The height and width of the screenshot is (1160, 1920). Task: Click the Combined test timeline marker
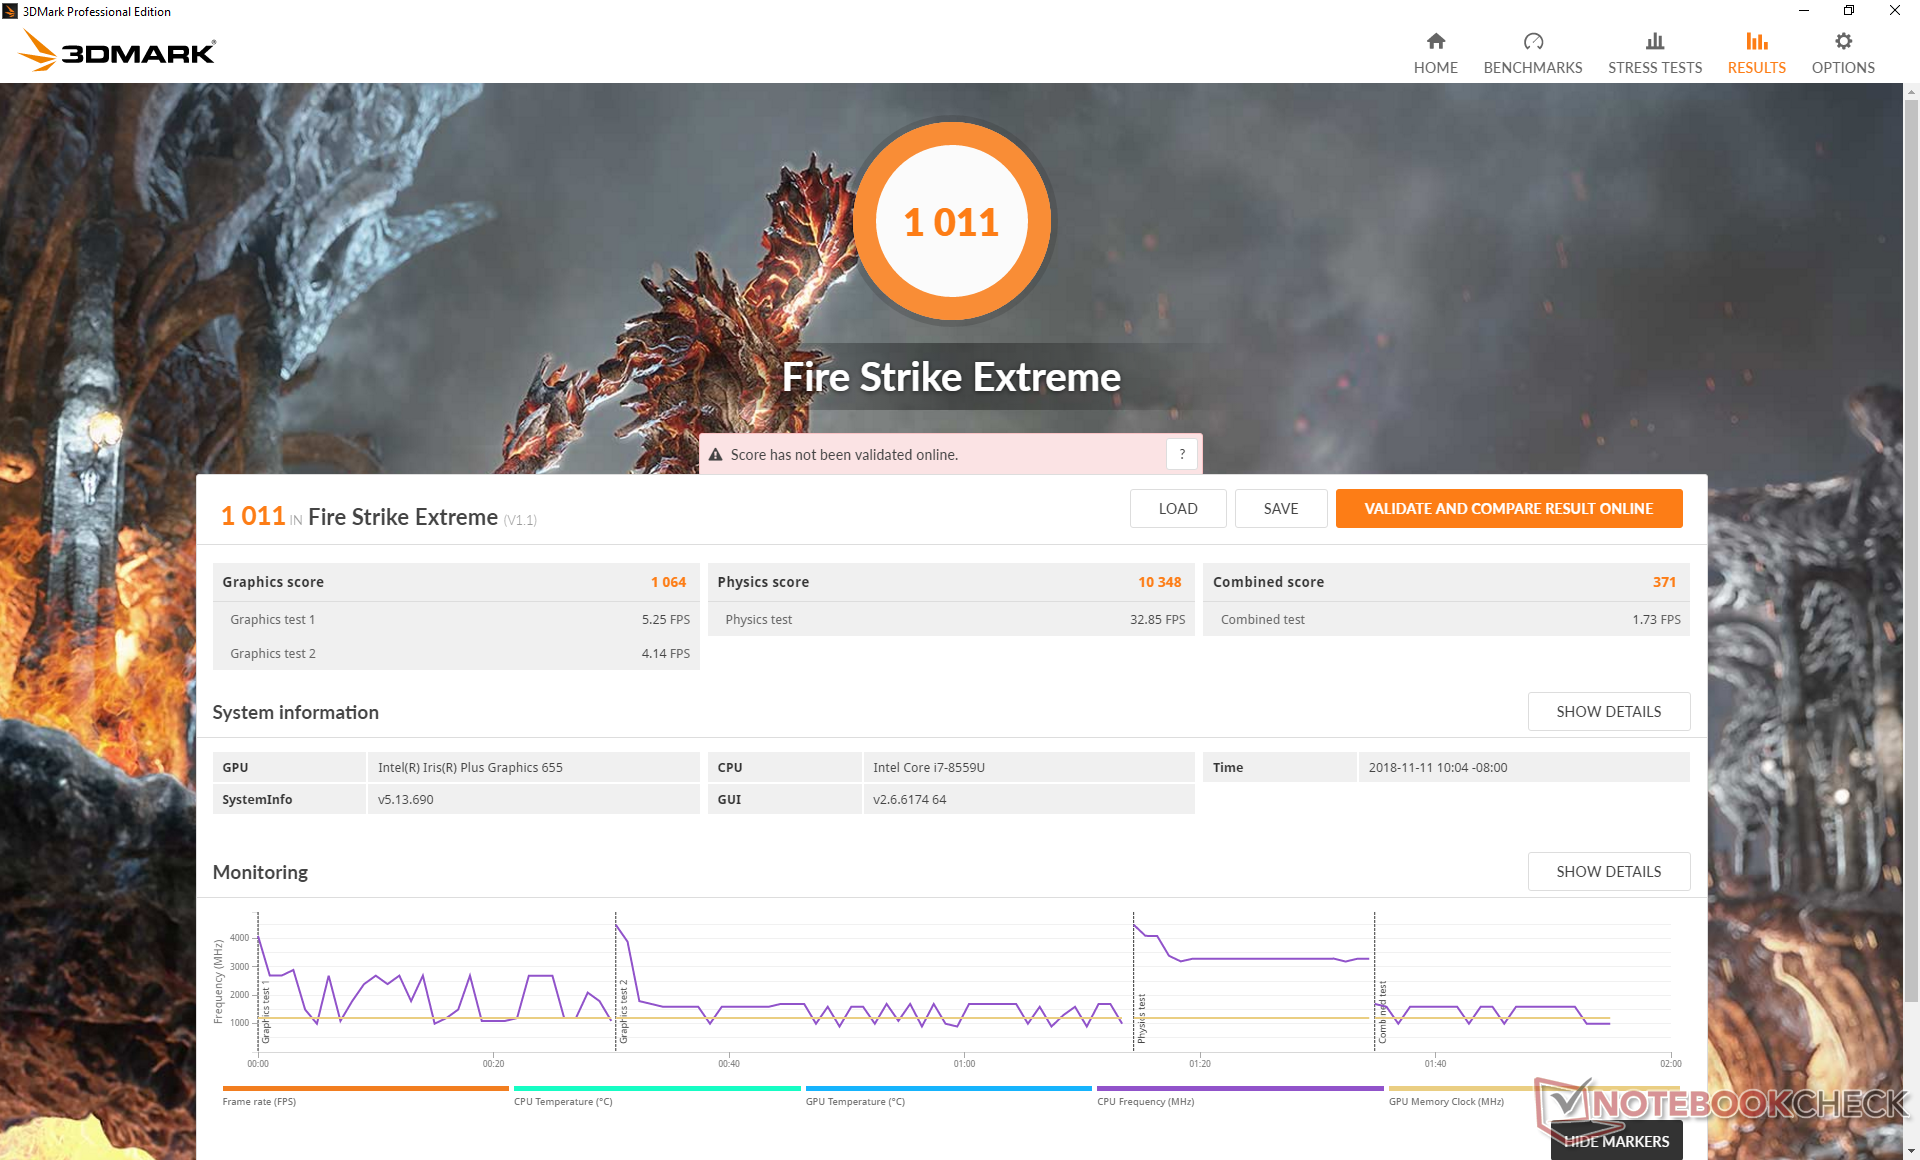[1382, 1011]
